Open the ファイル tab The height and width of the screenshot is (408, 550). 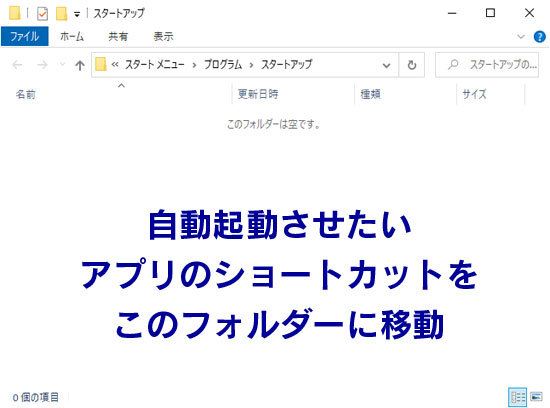point(25,36)
